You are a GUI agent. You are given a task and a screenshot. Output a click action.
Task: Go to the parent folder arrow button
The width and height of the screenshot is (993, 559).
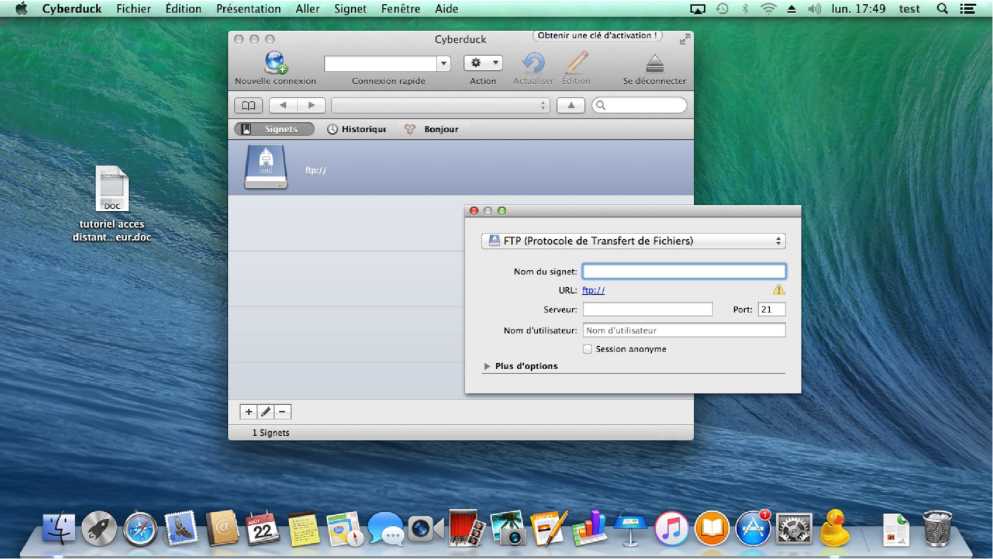coord(570,105)
